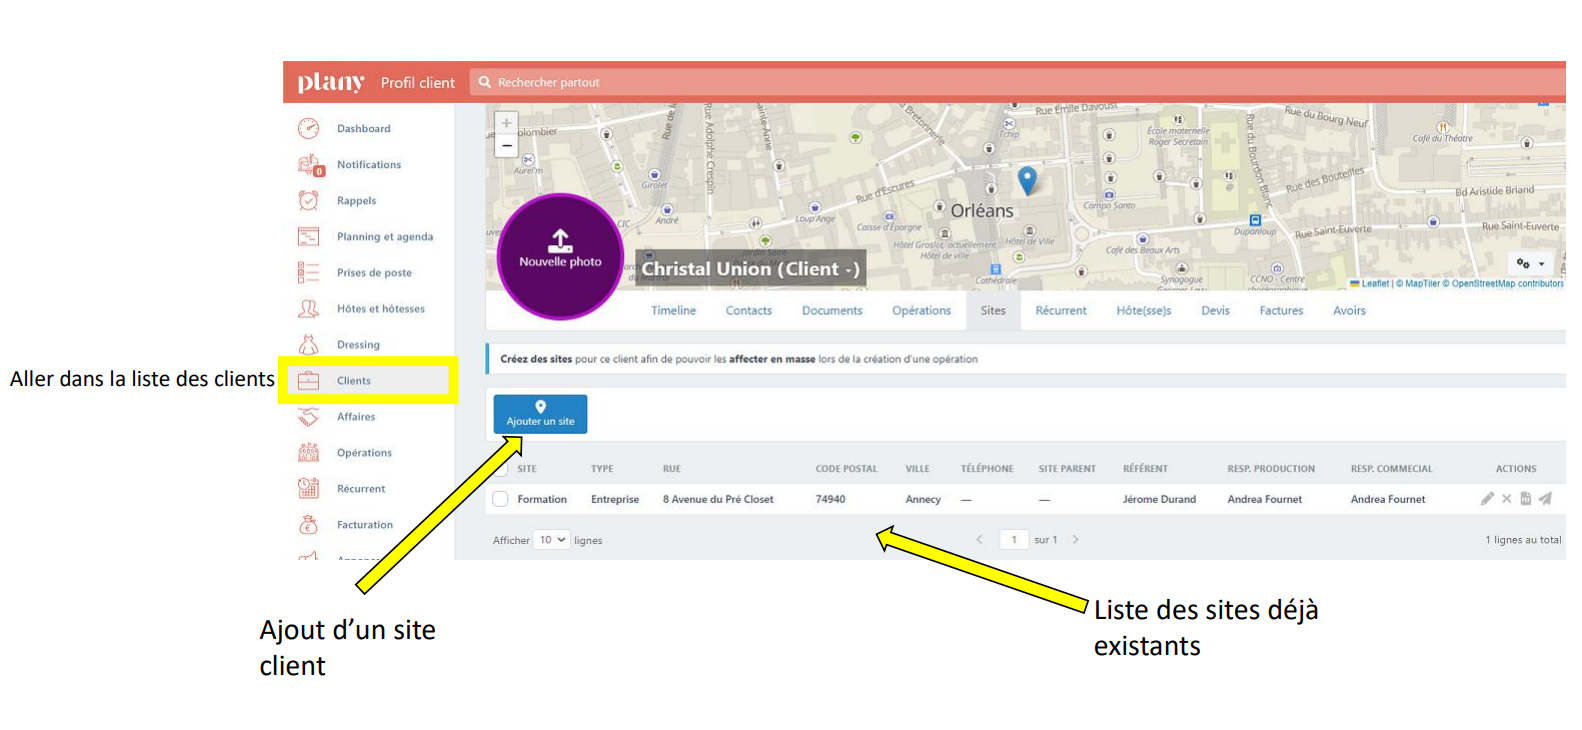This screenshot has width=1582, height=730.
Task: Open the Factures tab
Action: 1280,311
